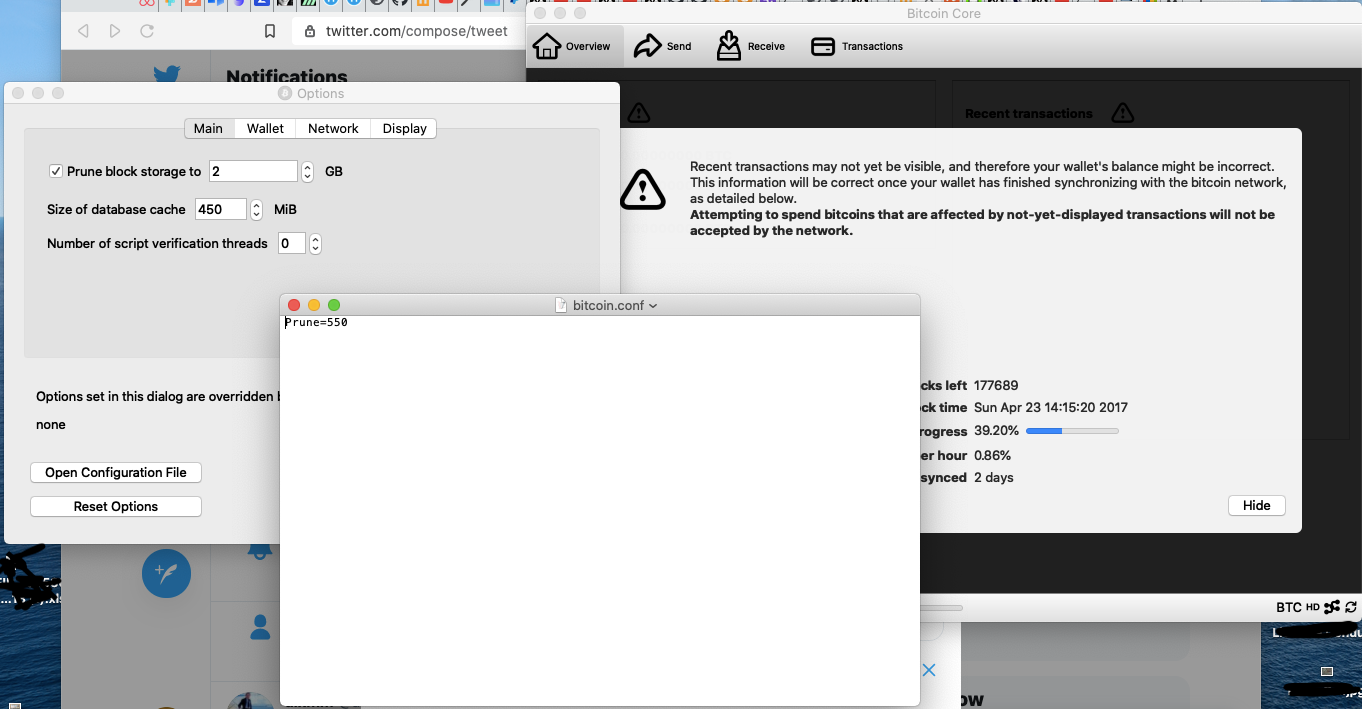Screen dimensions: 1362x709
Task: Switch to the Wallet tab in Options
Action: click(265, 128)
